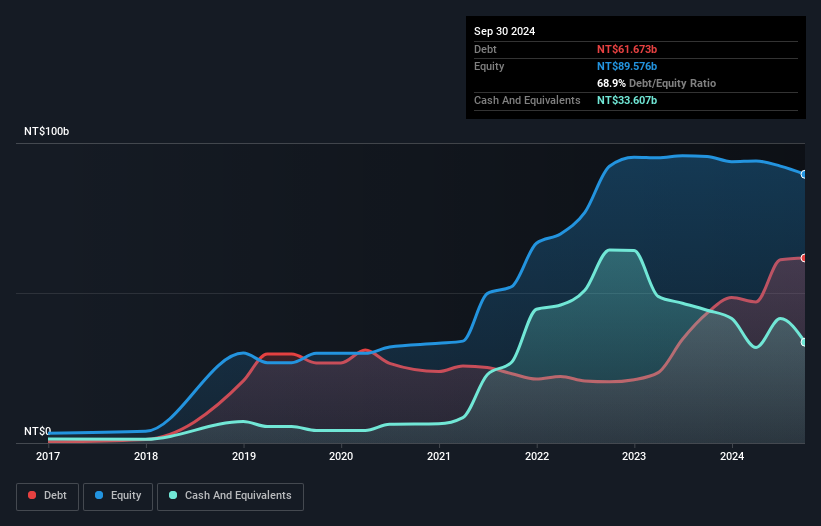Image resolution: width=821 pixels, height=526 pixels.
Task: Toggle the Equity series legend button
Action: coord(118,496)
